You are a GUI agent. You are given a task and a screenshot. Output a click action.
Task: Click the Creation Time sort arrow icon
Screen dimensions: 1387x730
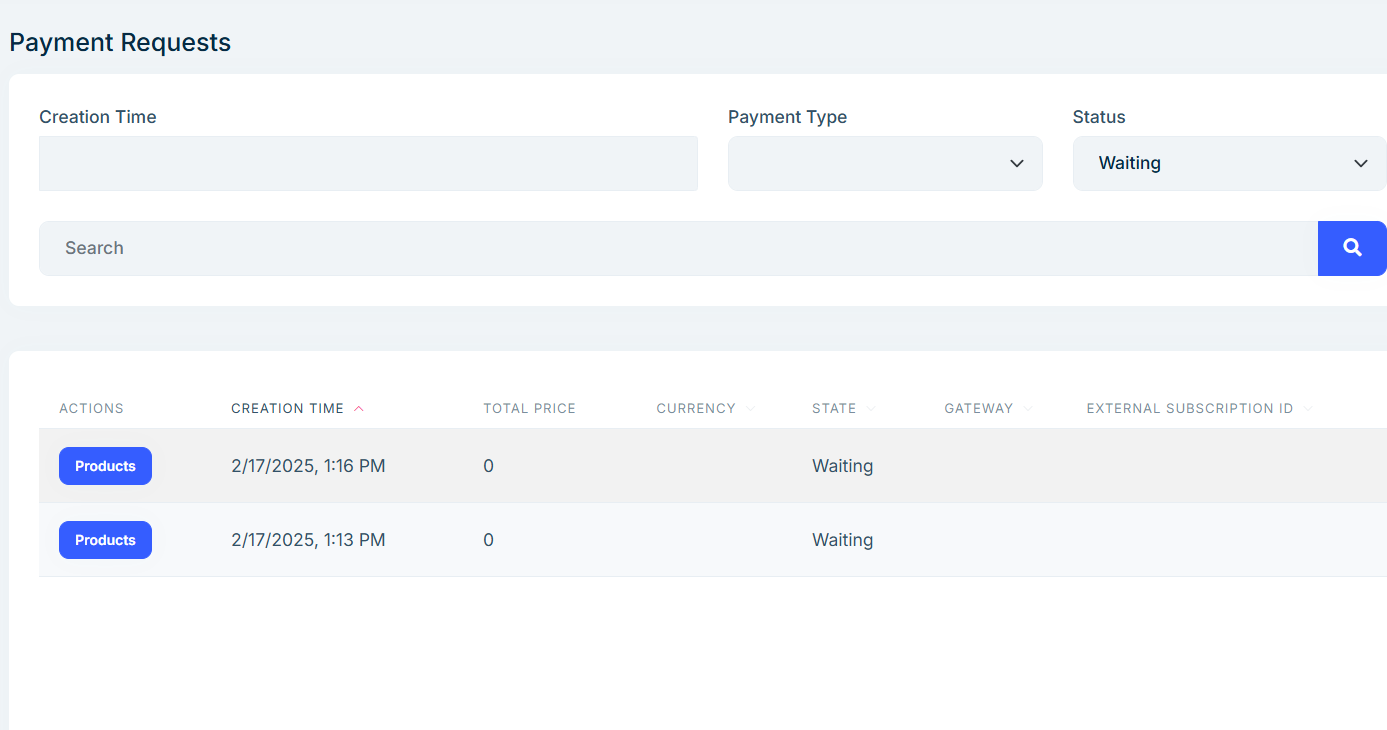[359, 409]
